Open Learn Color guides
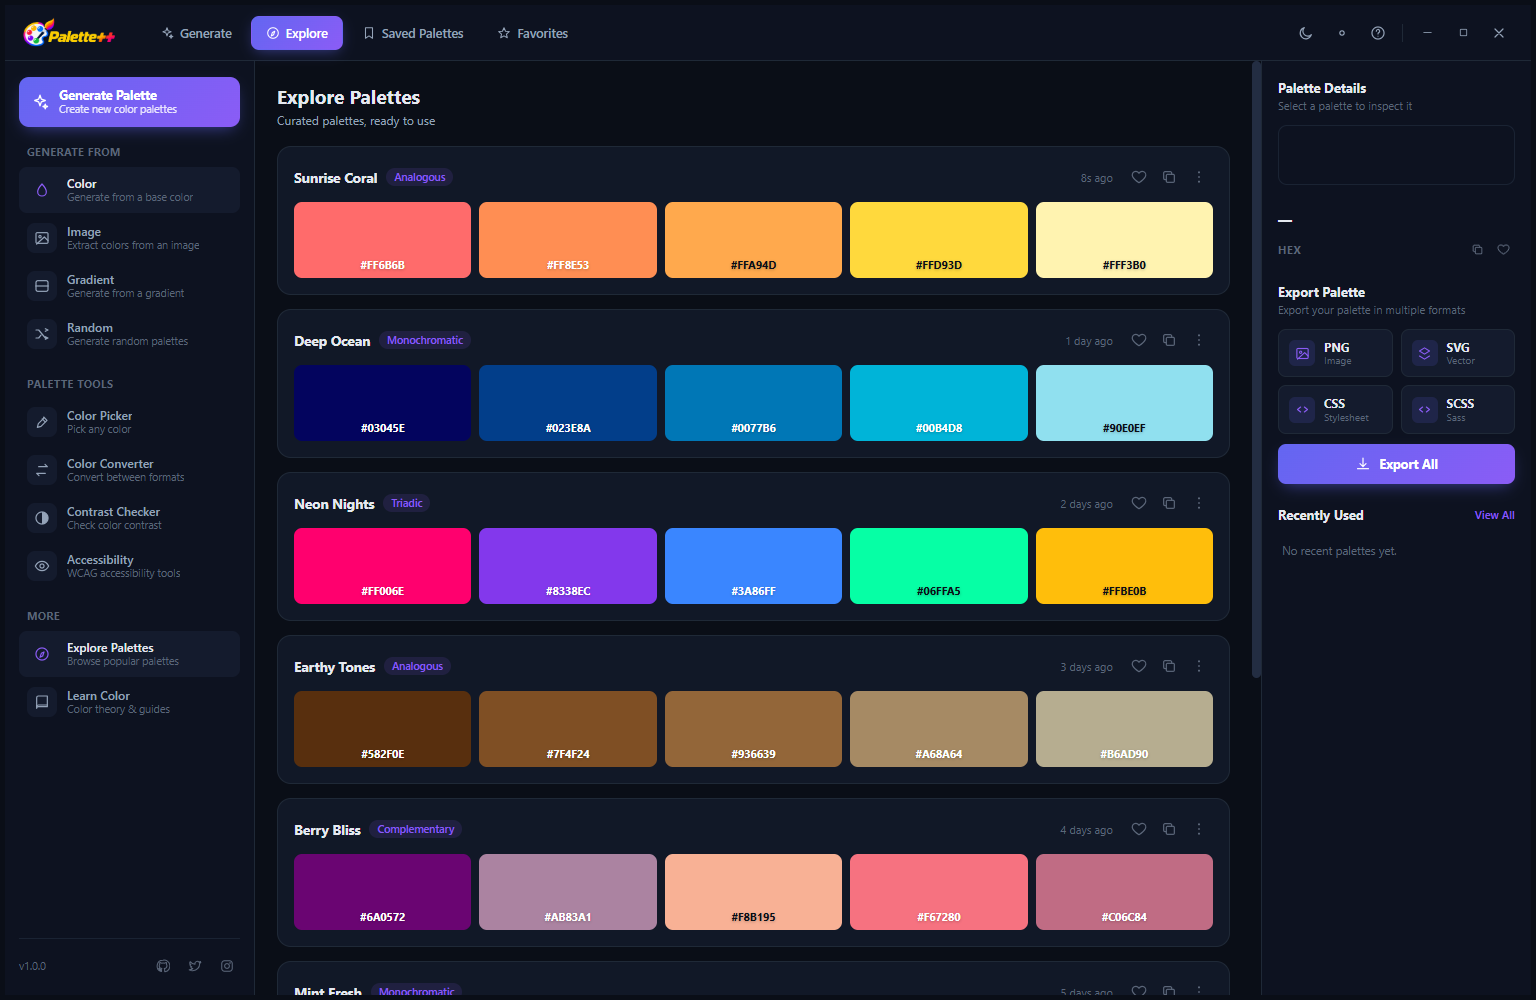Screen dimensions: 1536x1000 (x=129, y=702)
